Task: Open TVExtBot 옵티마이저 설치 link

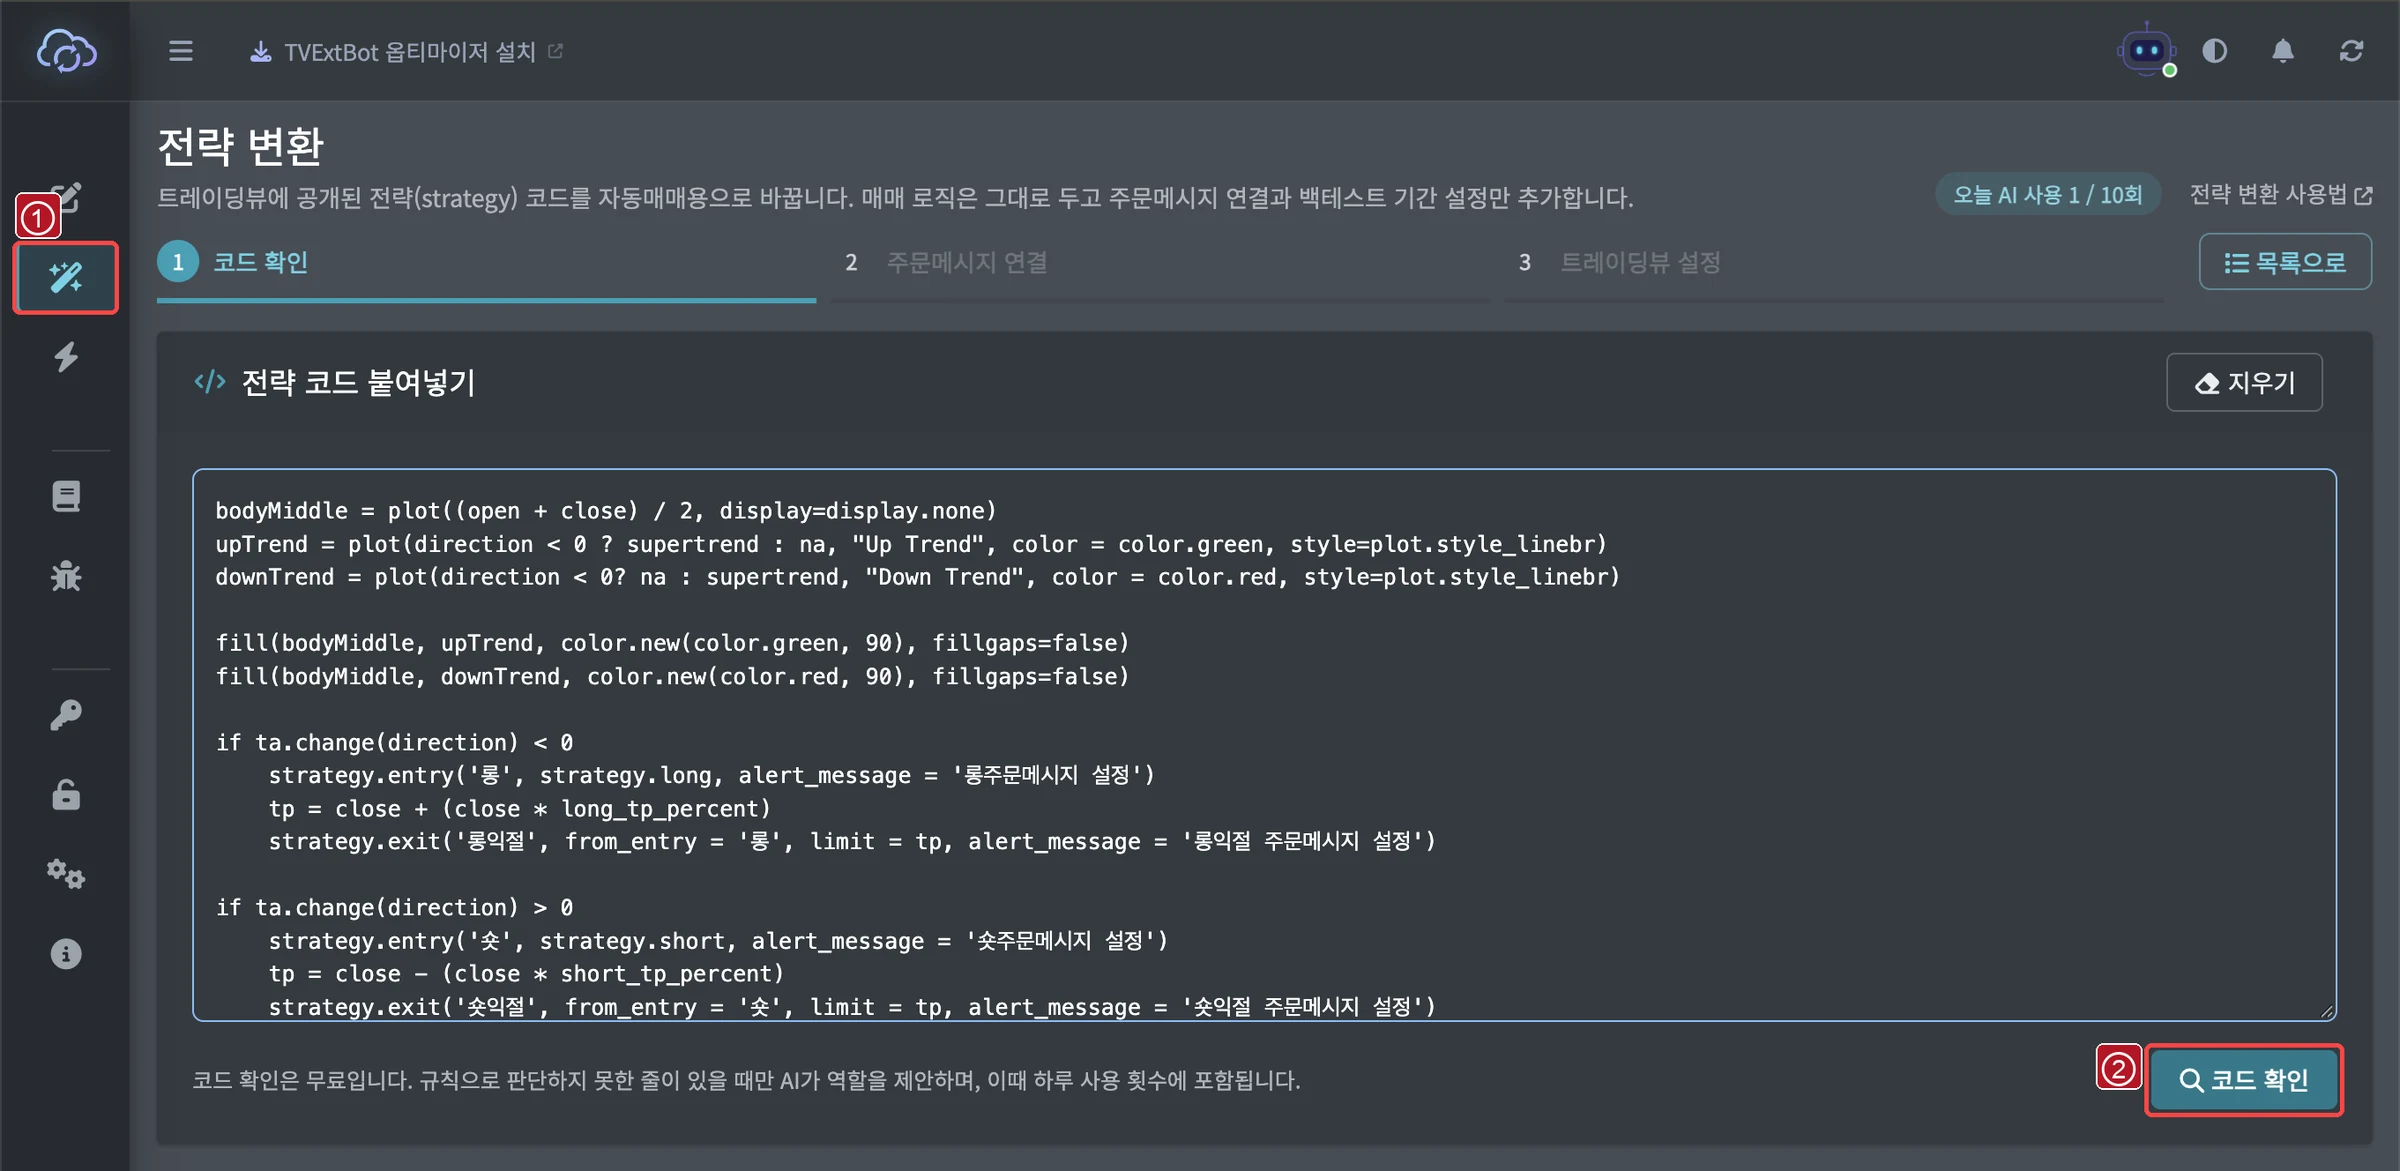Action: click(x=406, y=52)
